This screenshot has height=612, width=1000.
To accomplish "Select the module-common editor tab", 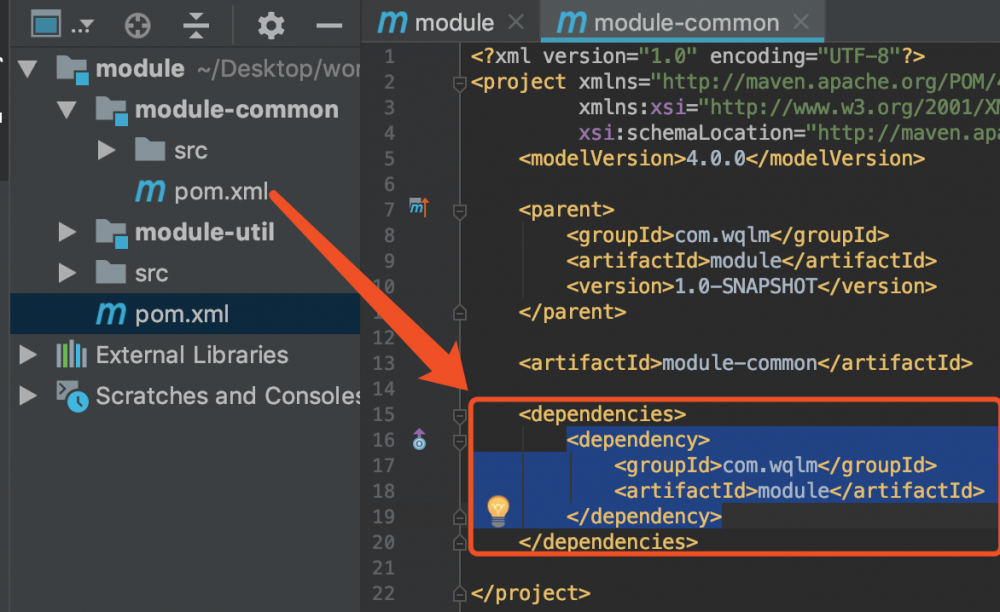I will pyautogui.click(x=682, y=22).
